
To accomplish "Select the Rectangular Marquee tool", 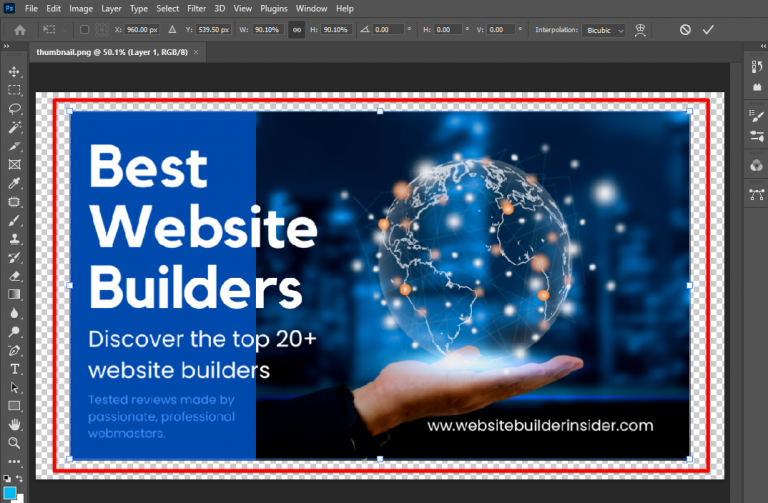I will pyautogui.click(x=14, y=90).
